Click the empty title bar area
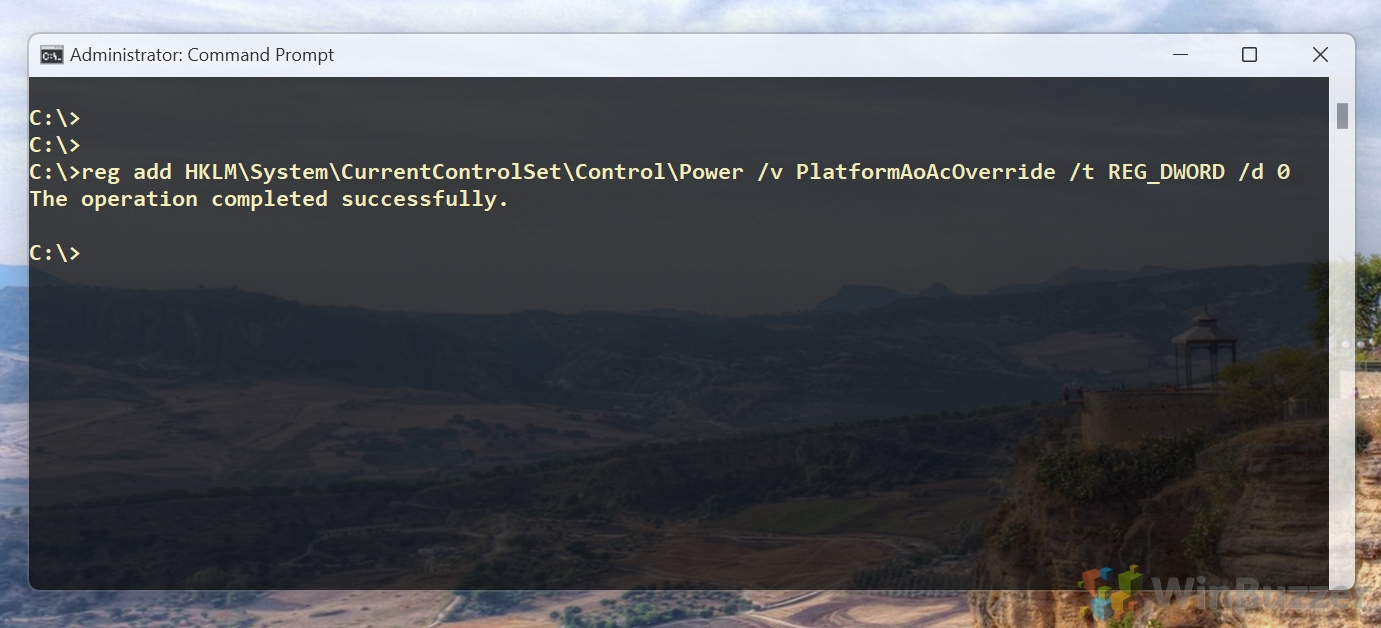The image size is (1381, 628). click(740, 55)
